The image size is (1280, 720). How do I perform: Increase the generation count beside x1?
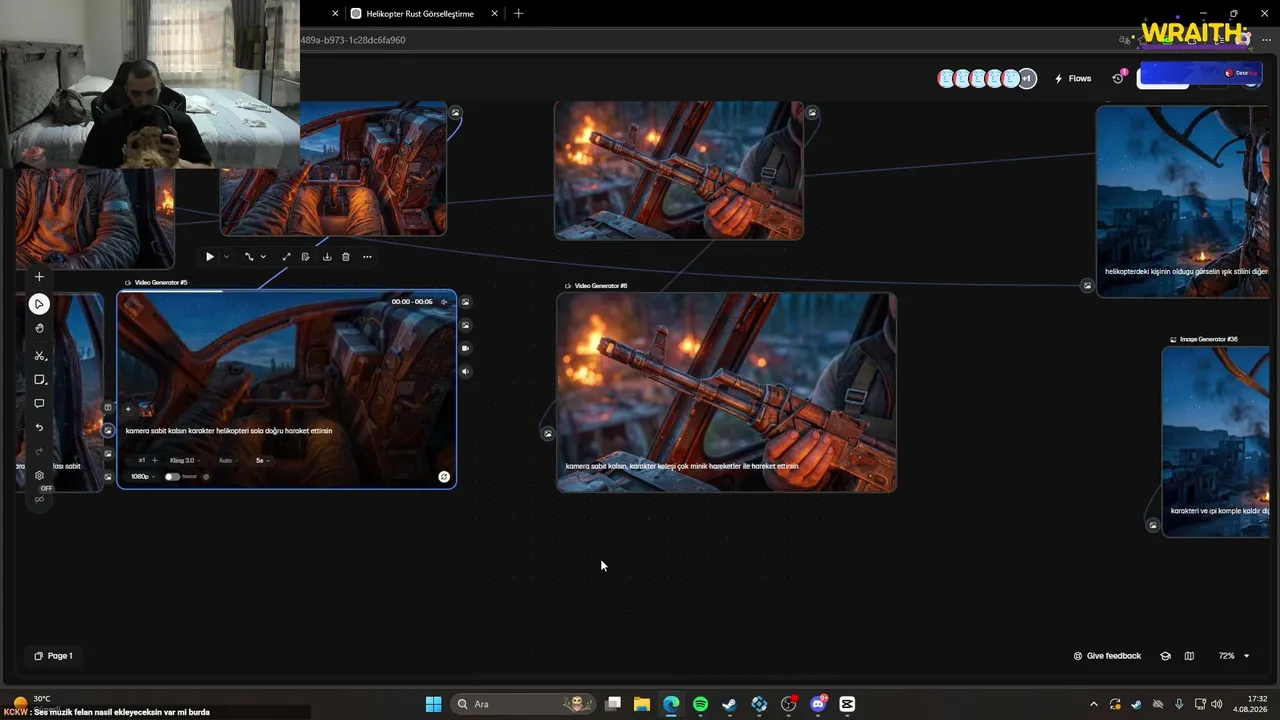(x=154, y=461)
